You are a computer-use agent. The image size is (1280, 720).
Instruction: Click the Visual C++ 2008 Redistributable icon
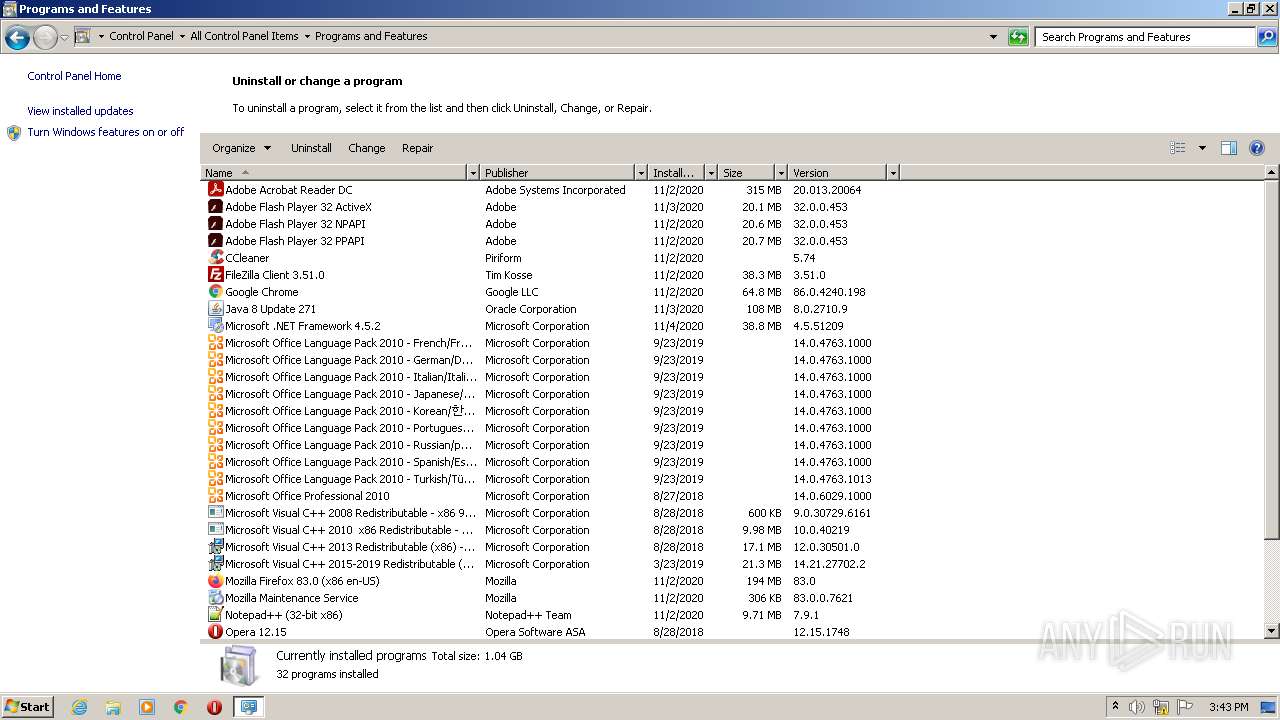tap(215, 512)
